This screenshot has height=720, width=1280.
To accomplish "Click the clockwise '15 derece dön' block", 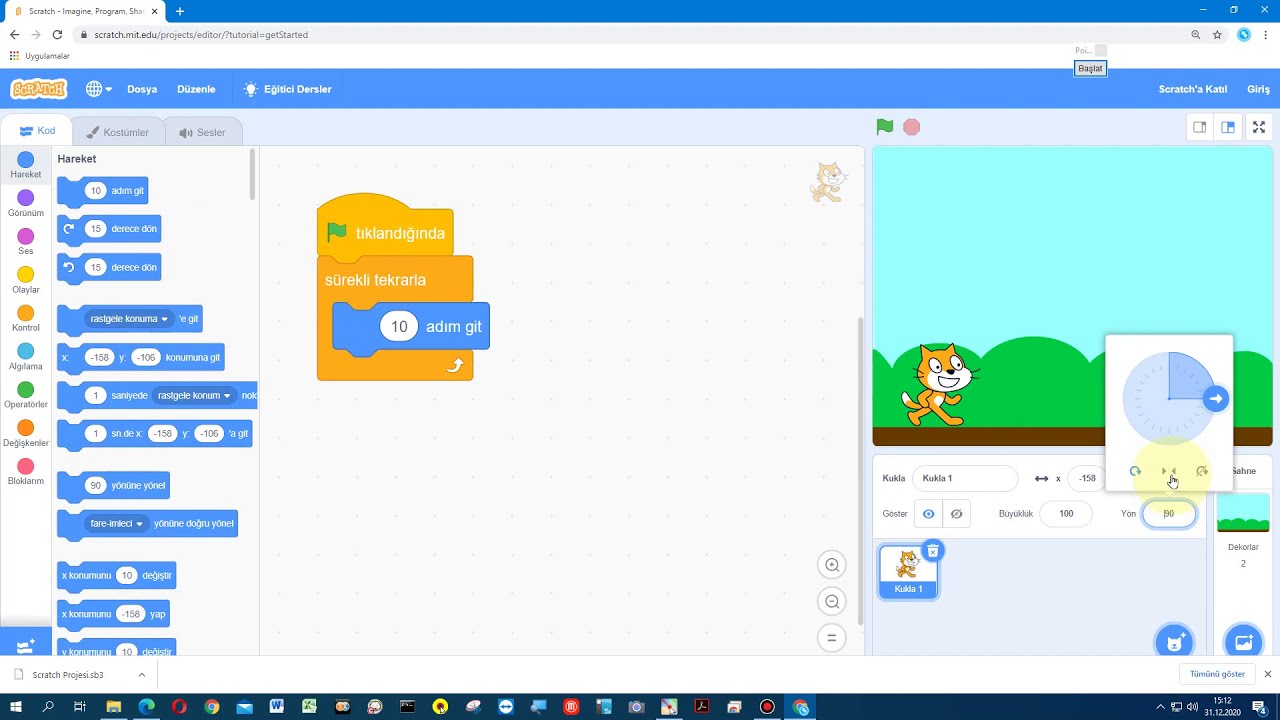I will 109,229.
